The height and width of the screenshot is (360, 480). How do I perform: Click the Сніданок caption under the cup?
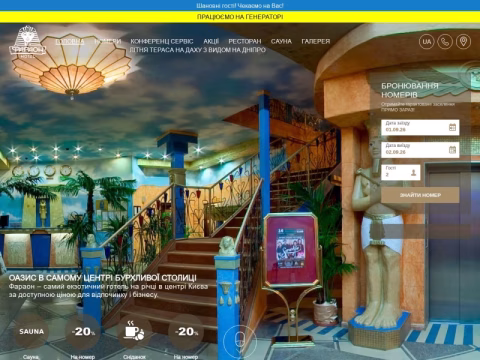tap(134, 357)
